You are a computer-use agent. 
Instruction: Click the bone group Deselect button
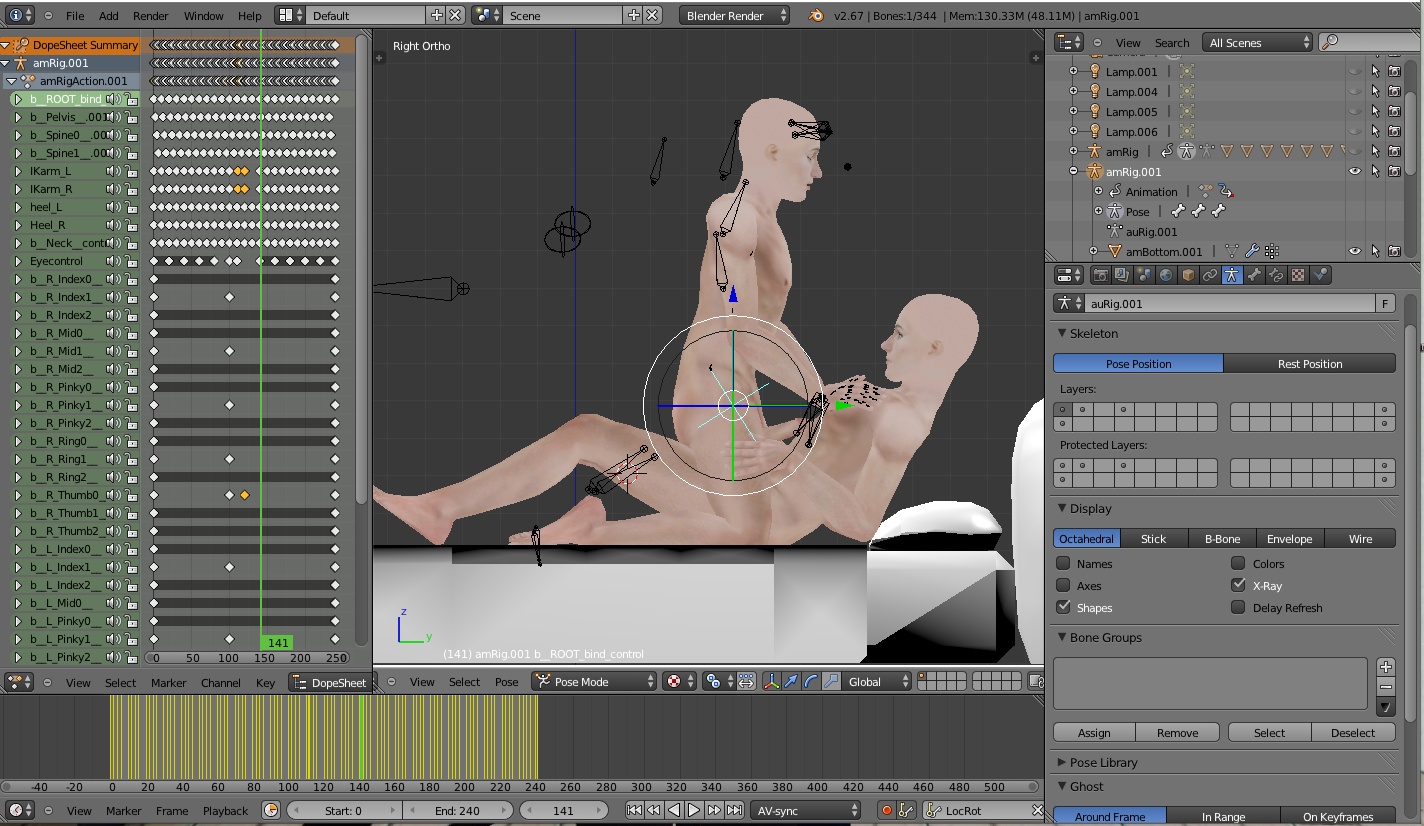click(x=1353, y=732)
